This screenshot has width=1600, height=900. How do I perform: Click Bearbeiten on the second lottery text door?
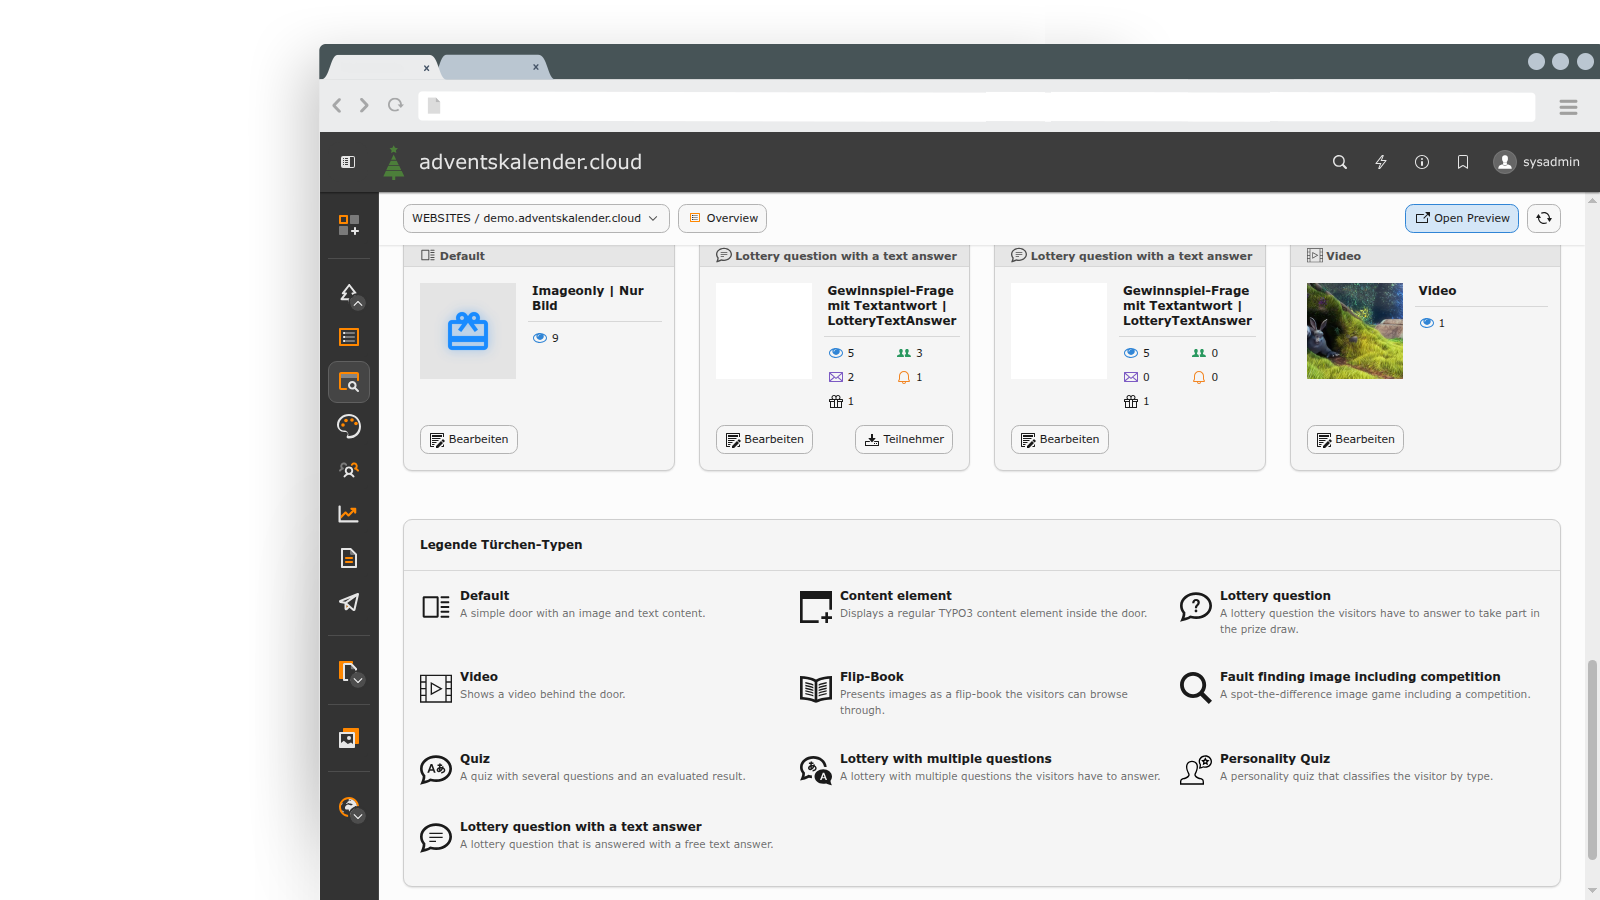[1060, 439]
